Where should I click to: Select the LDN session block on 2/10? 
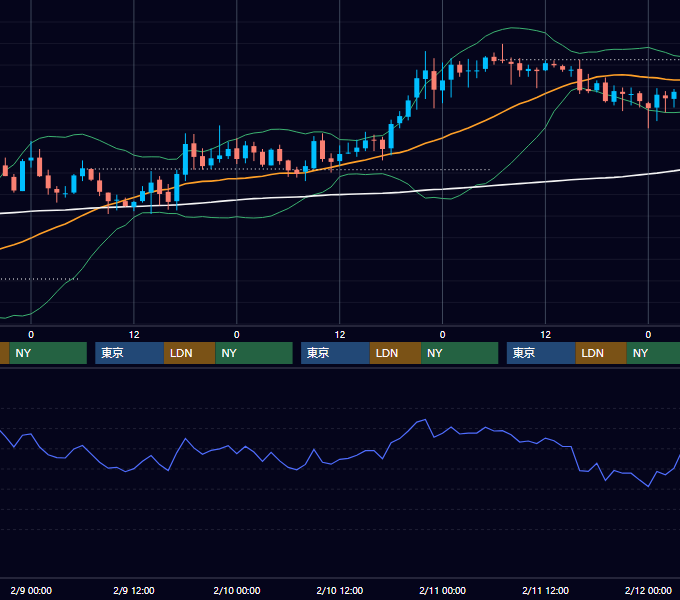(395, 353)
